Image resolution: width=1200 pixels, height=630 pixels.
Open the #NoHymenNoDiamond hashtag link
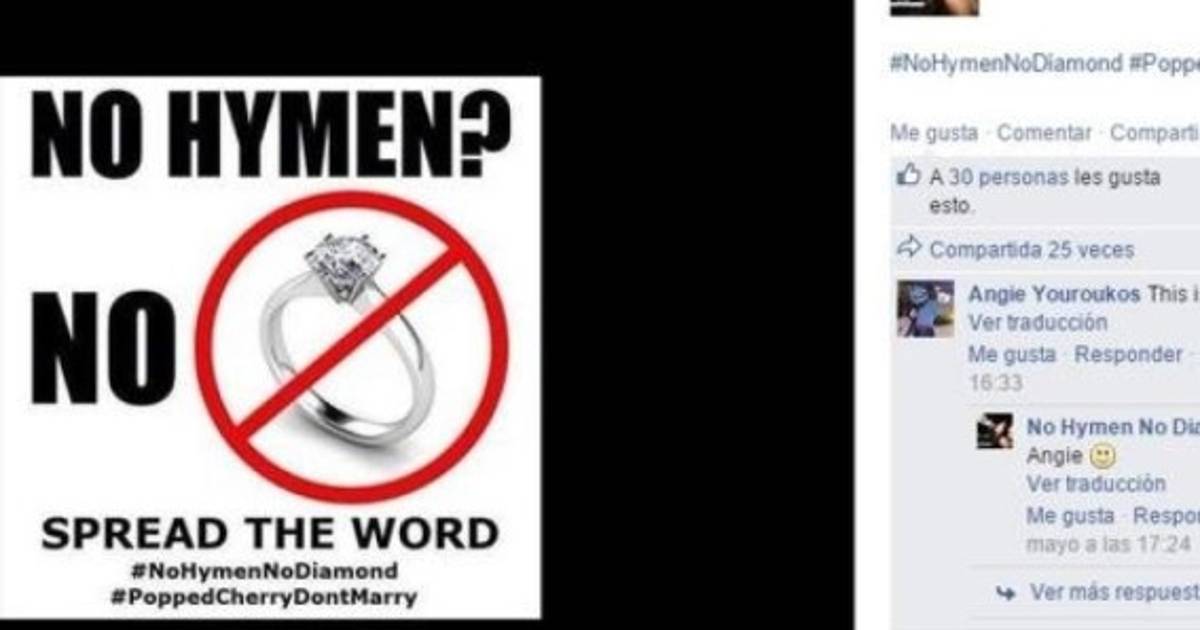point(1006,63)
